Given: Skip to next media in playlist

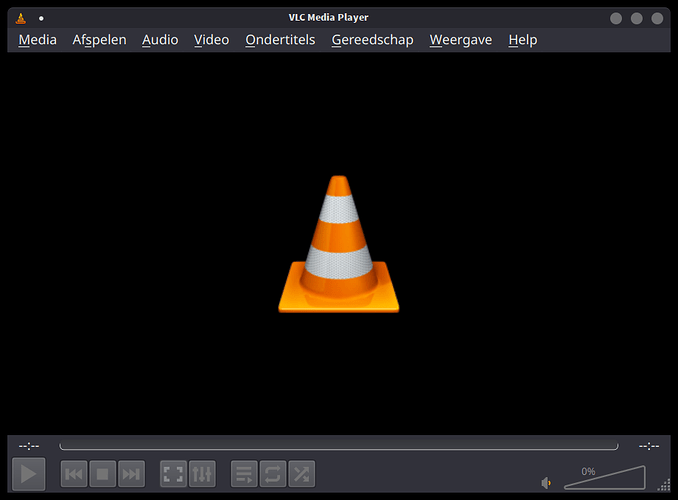Looking at the screenshot, I should (131, 474).
